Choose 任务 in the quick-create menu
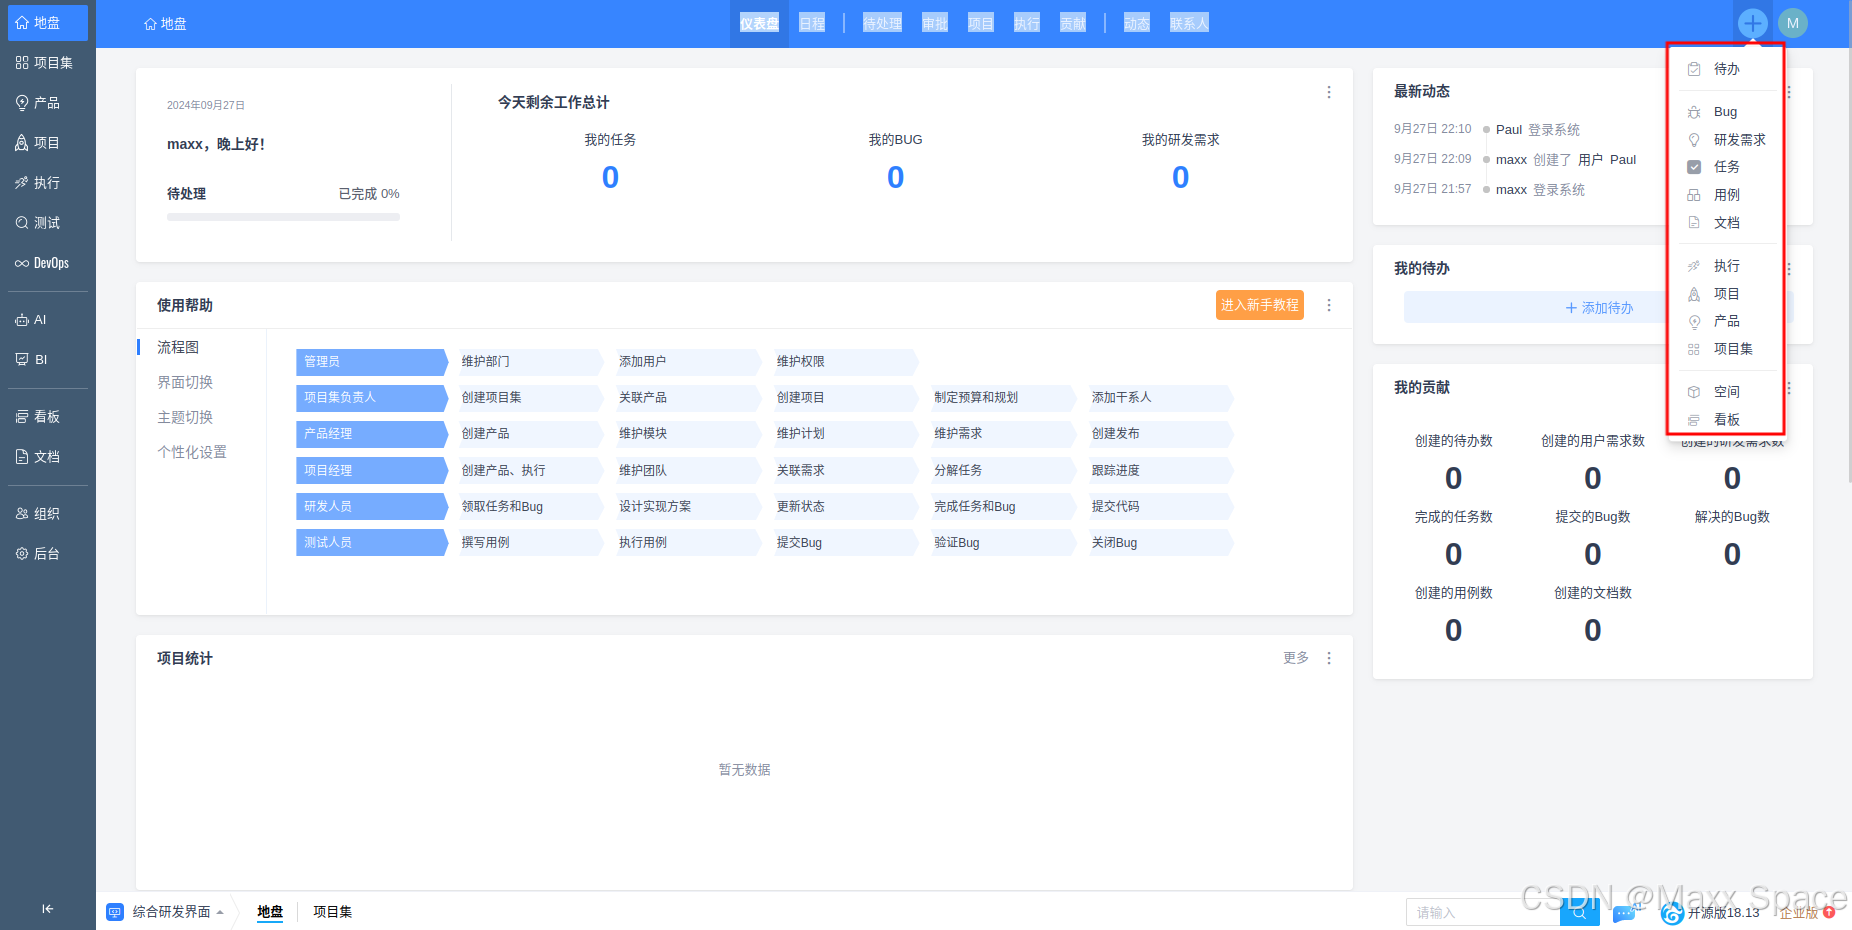The height and width of the screenshot is (930, 1852). 1726,167
